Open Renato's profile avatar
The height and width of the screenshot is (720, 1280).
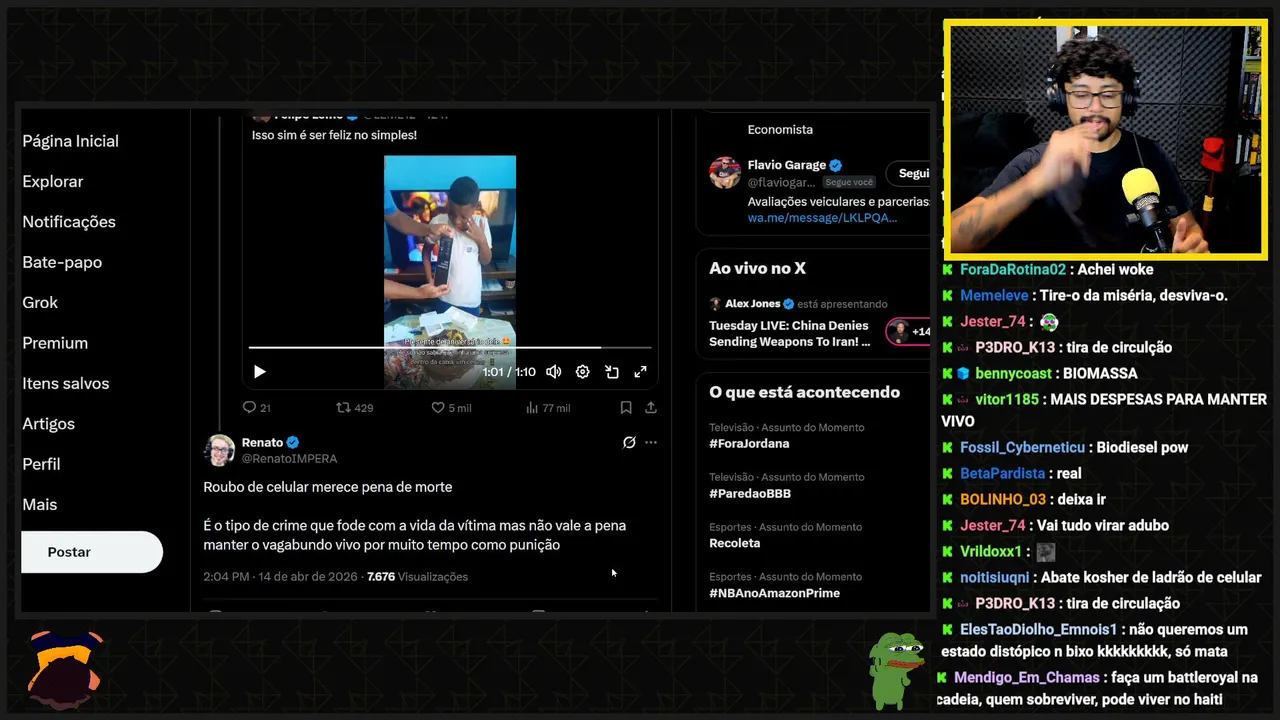pos(219,450)
